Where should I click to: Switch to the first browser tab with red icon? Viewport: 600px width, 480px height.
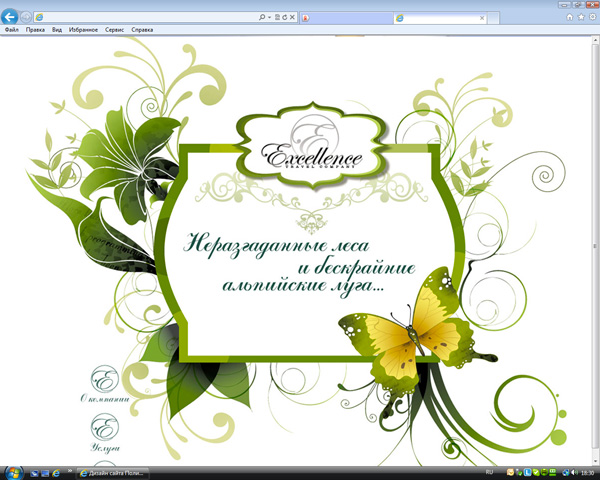point(346,18)
